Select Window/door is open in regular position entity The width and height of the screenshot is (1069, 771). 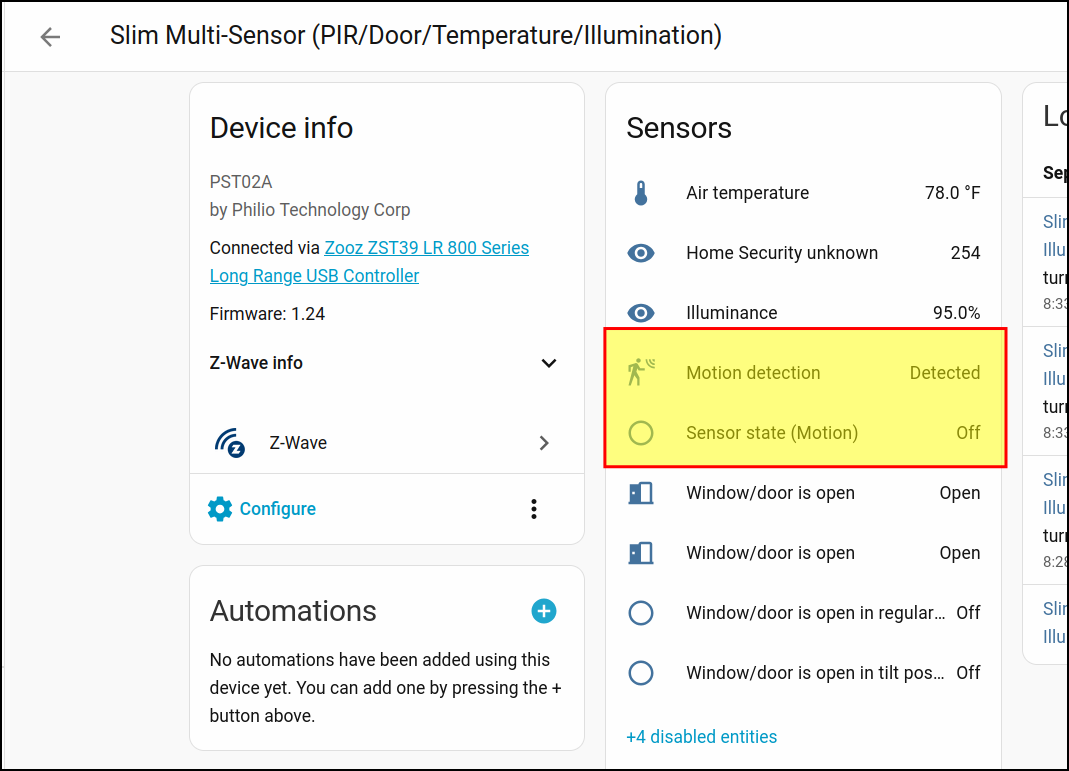814,613
